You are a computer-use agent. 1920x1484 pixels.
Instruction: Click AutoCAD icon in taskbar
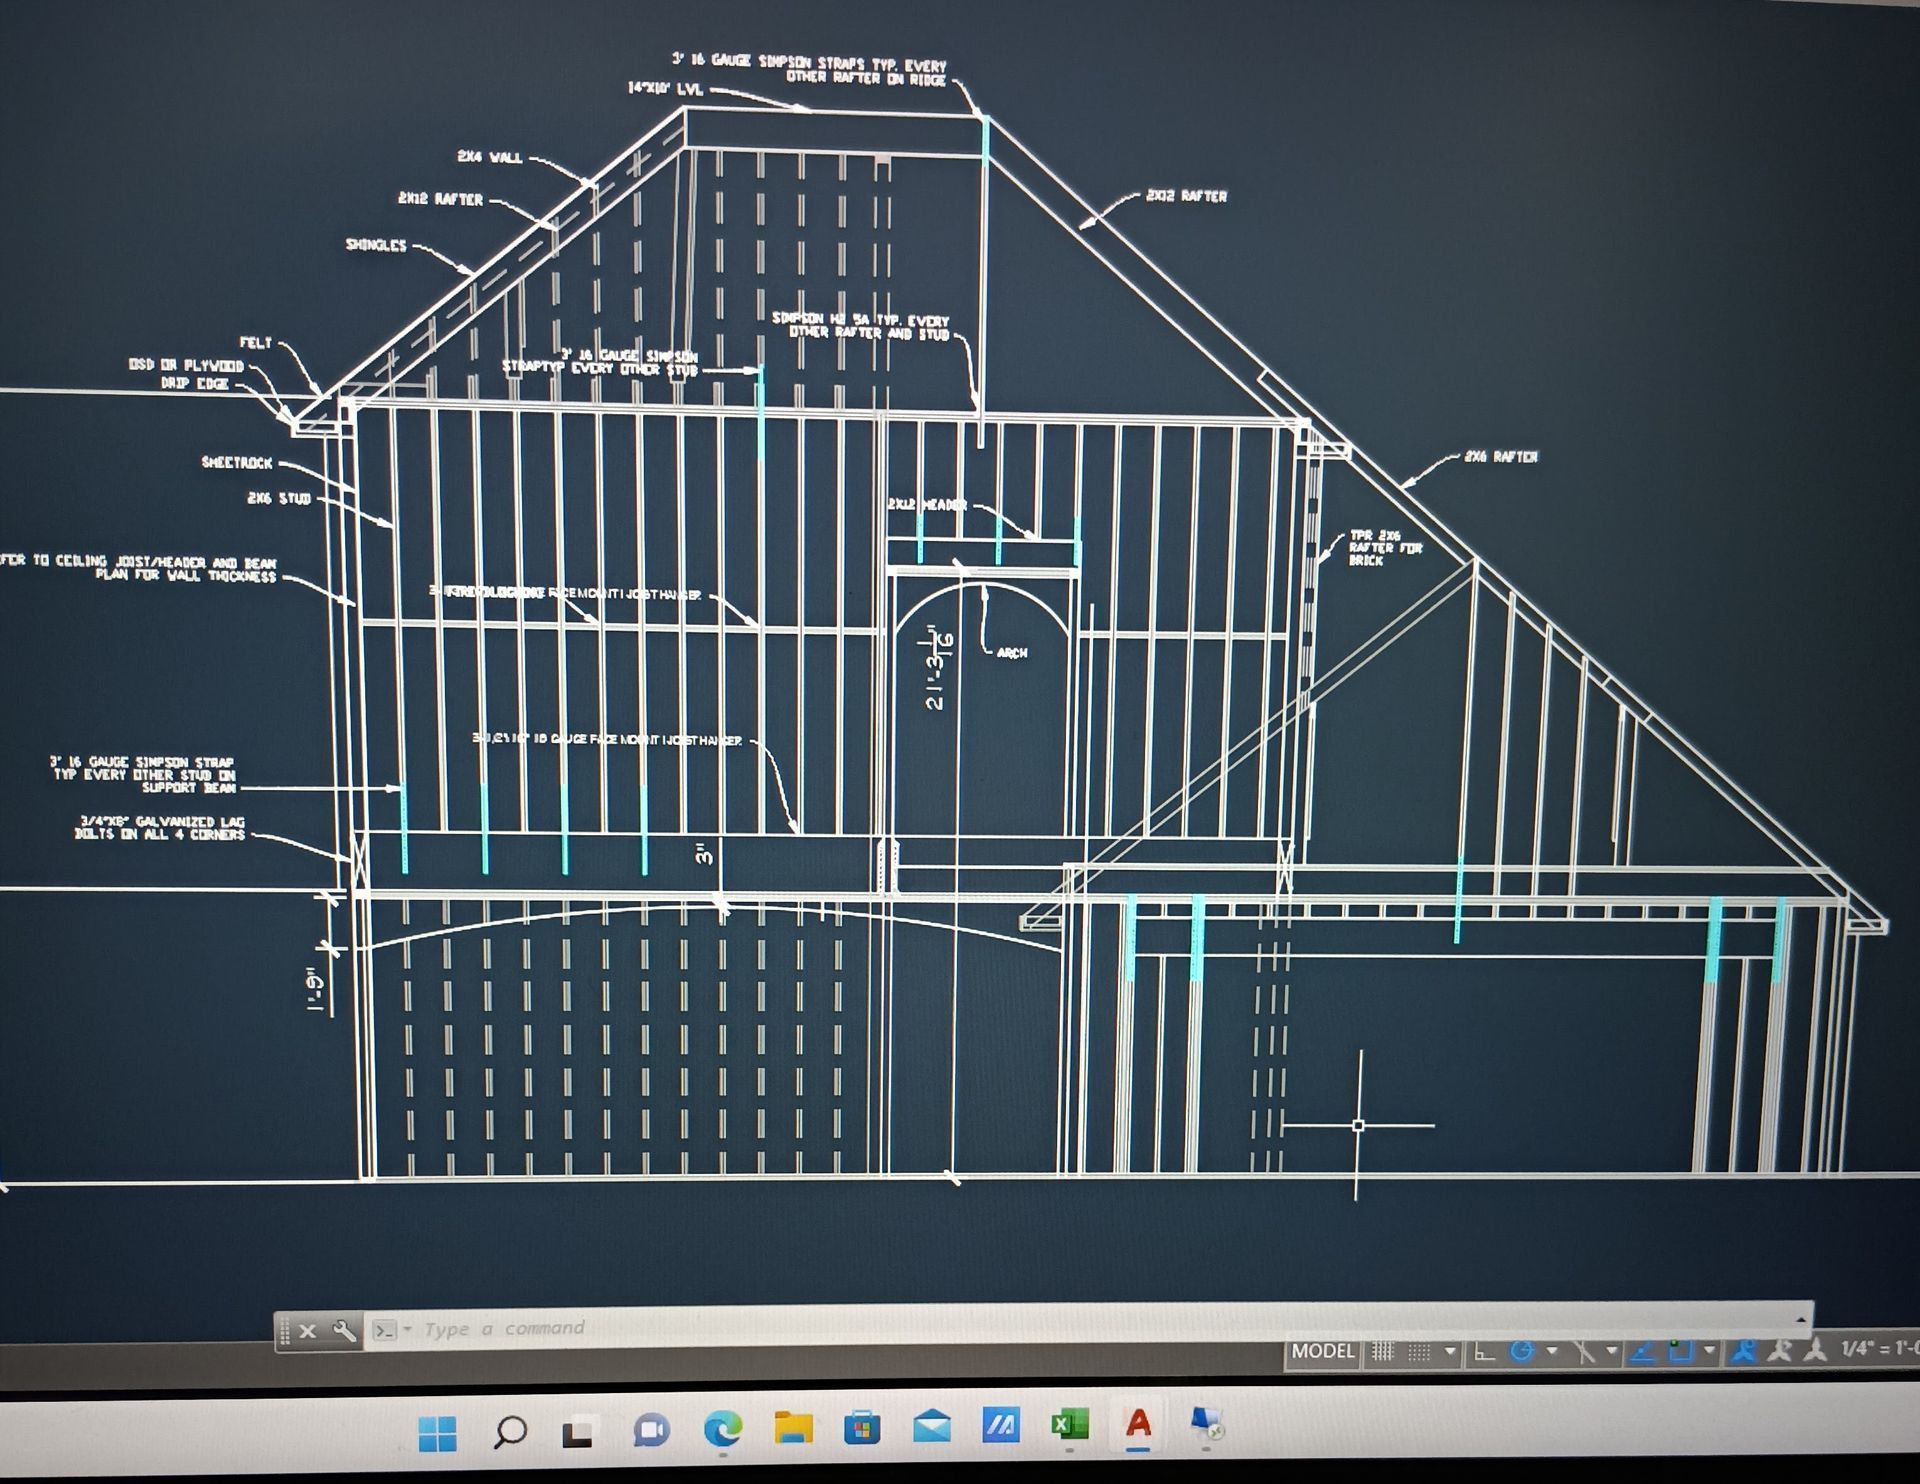tap(1138, 1423)
